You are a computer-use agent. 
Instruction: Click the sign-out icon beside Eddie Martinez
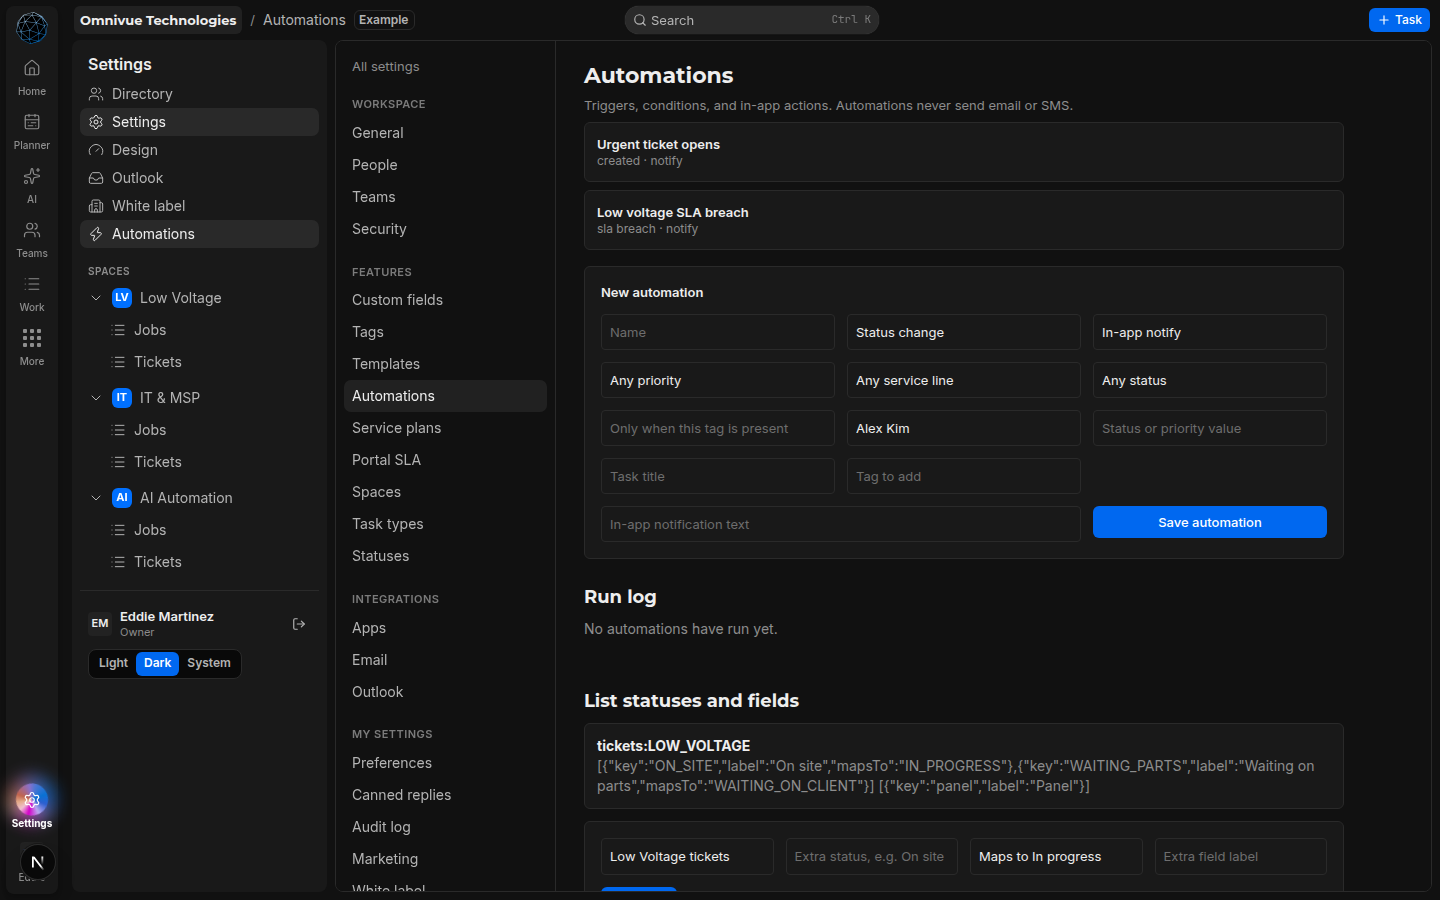coord(299,624)
